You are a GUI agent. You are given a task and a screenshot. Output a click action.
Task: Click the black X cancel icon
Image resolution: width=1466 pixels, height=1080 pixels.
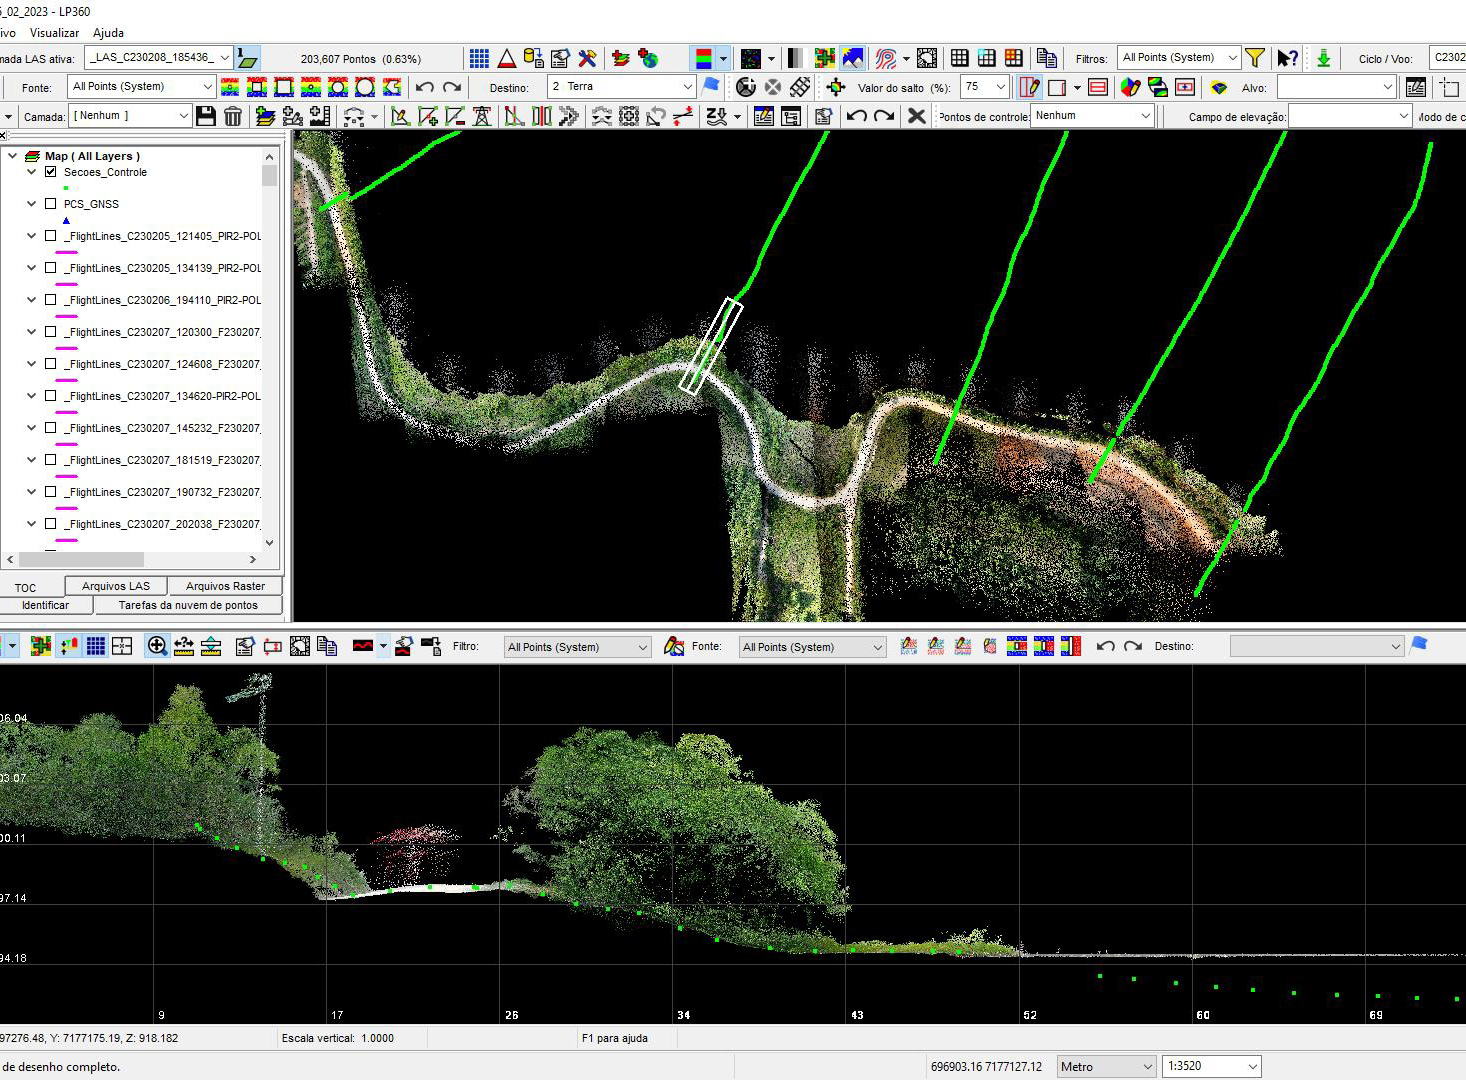(x=916, y=116)
